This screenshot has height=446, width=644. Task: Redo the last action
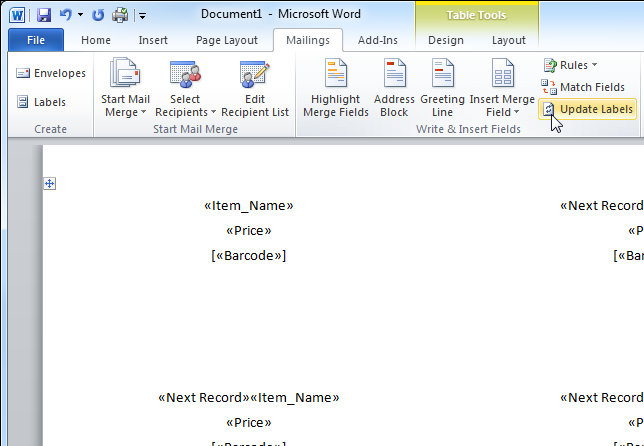98,15
